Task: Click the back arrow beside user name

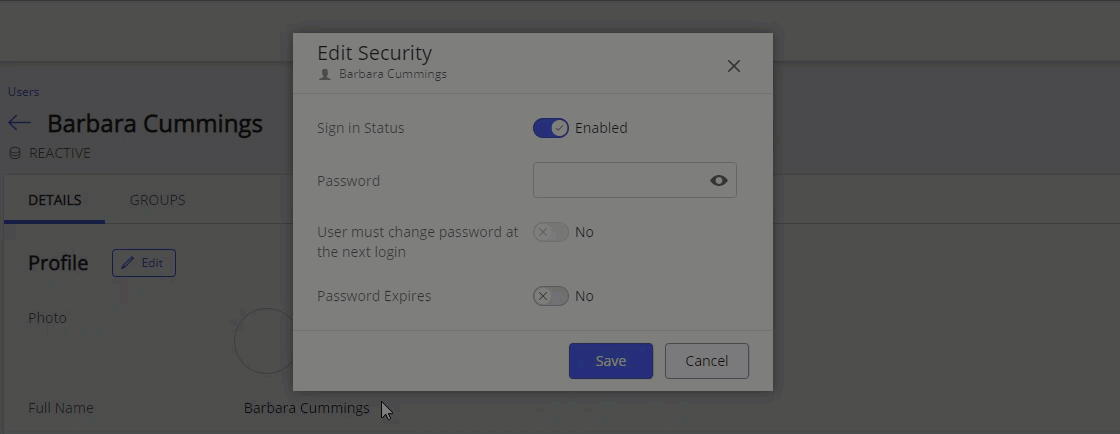Action: click(19, 123)
